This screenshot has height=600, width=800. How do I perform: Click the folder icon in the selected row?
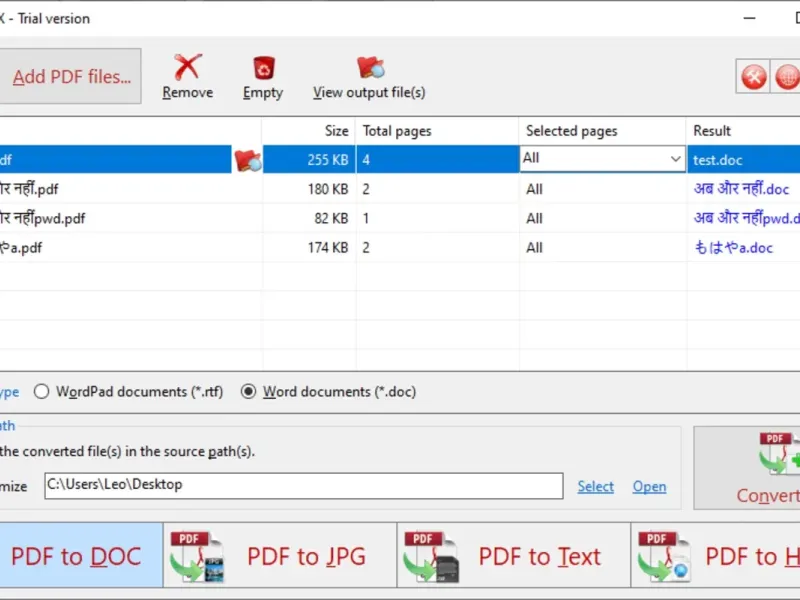click(248, 160)
